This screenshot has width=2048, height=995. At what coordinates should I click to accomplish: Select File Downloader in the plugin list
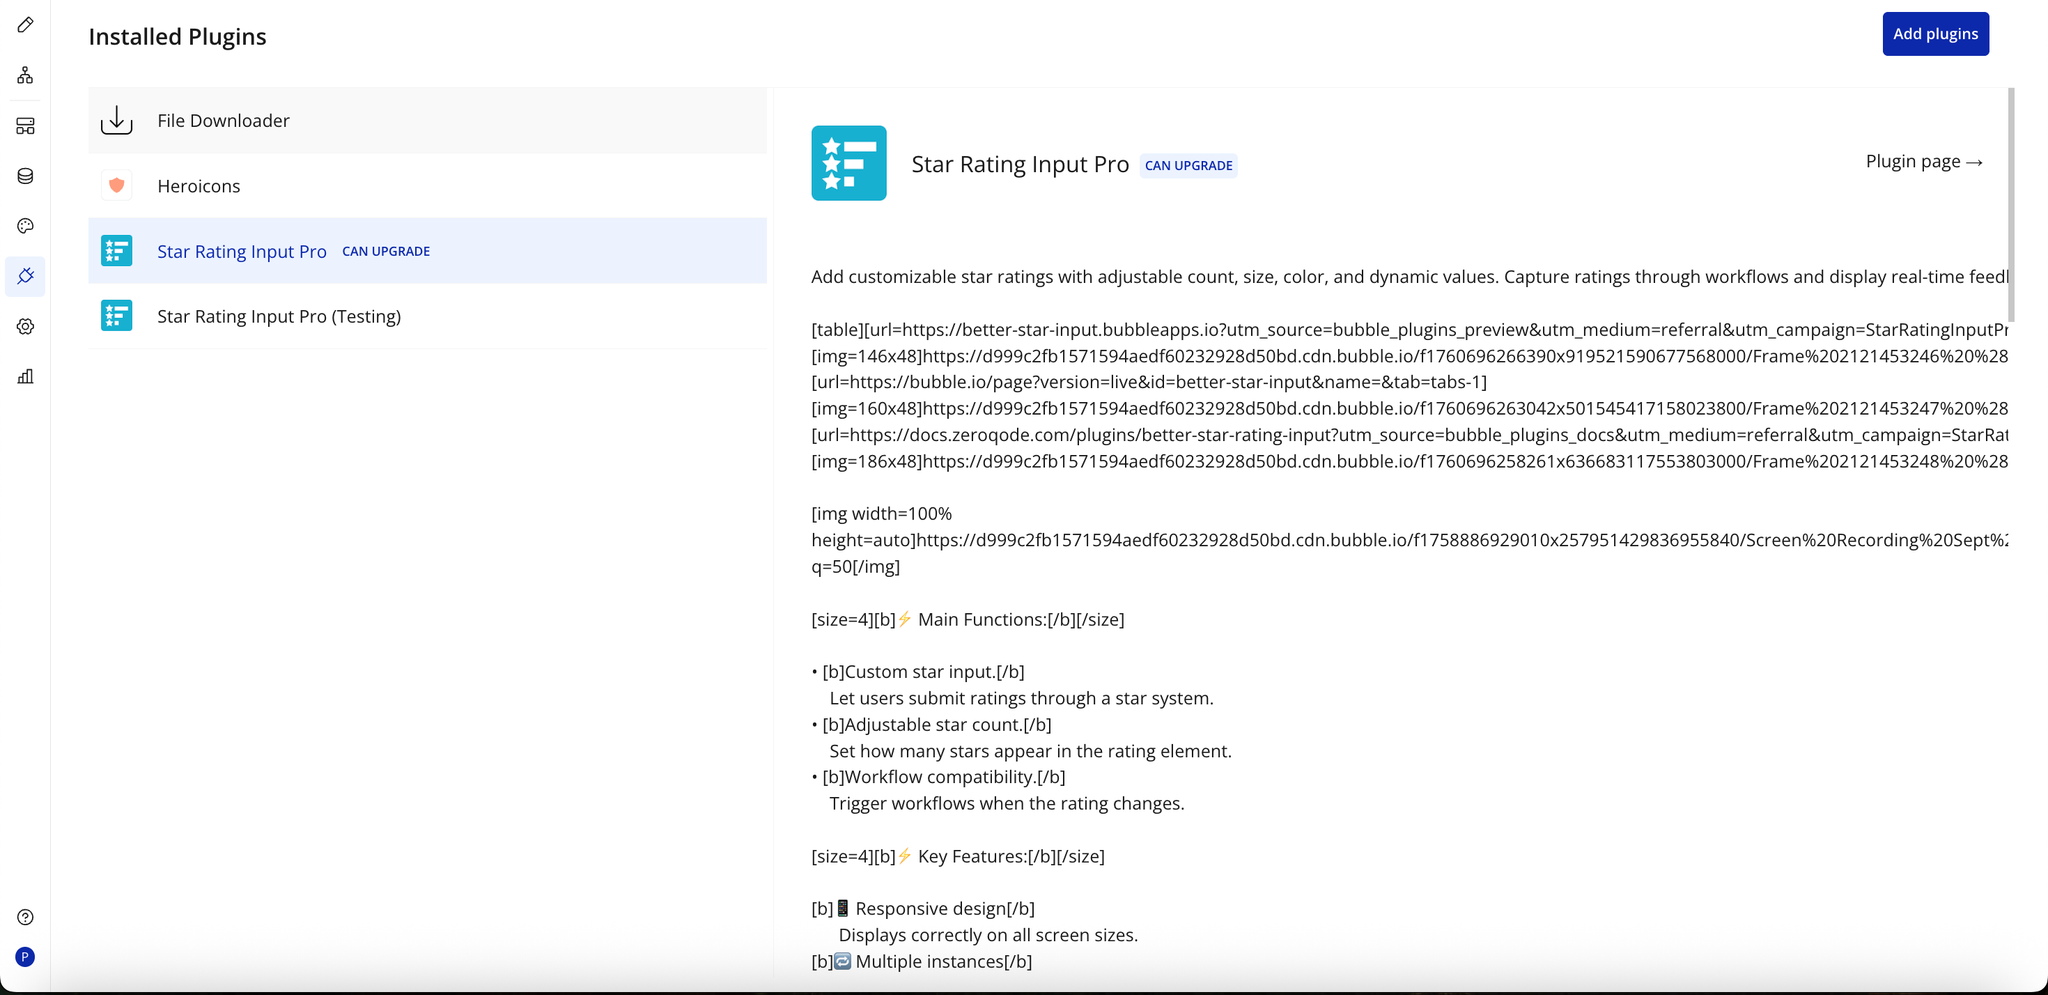point(427,120)
